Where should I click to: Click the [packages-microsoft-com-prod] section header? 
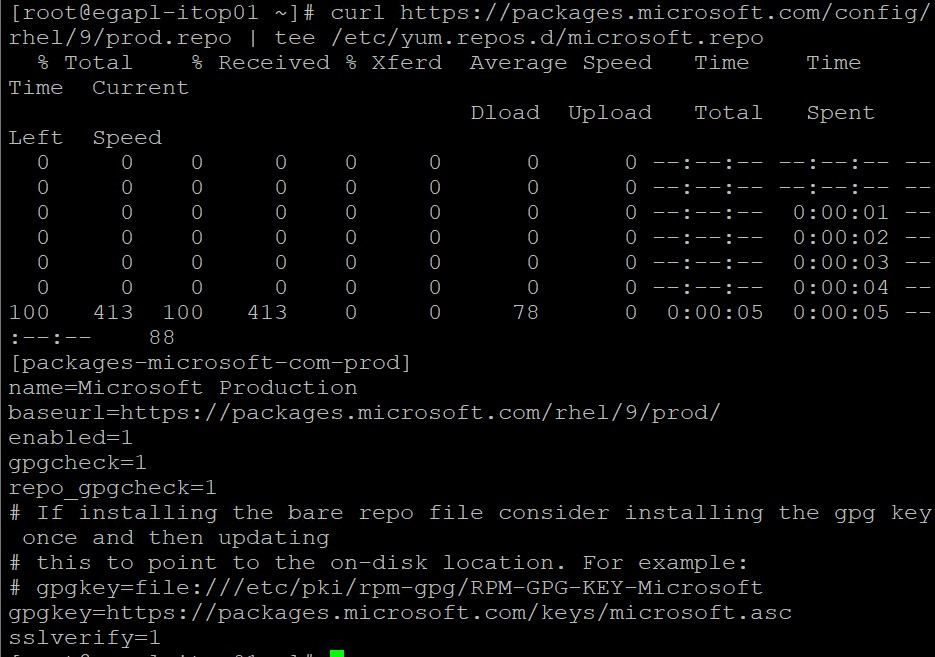coord(210,362)
